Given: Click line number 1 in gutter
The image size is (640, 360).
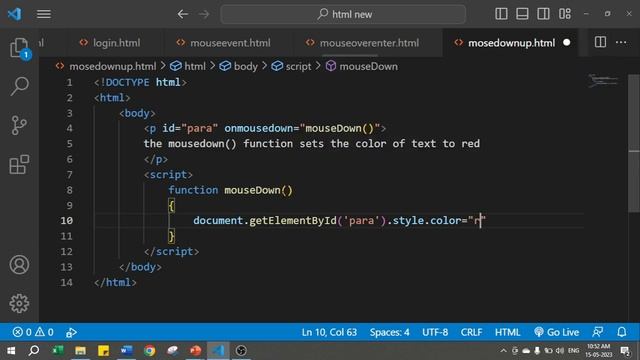Looking at the screenshot, I should pos(69,82).
